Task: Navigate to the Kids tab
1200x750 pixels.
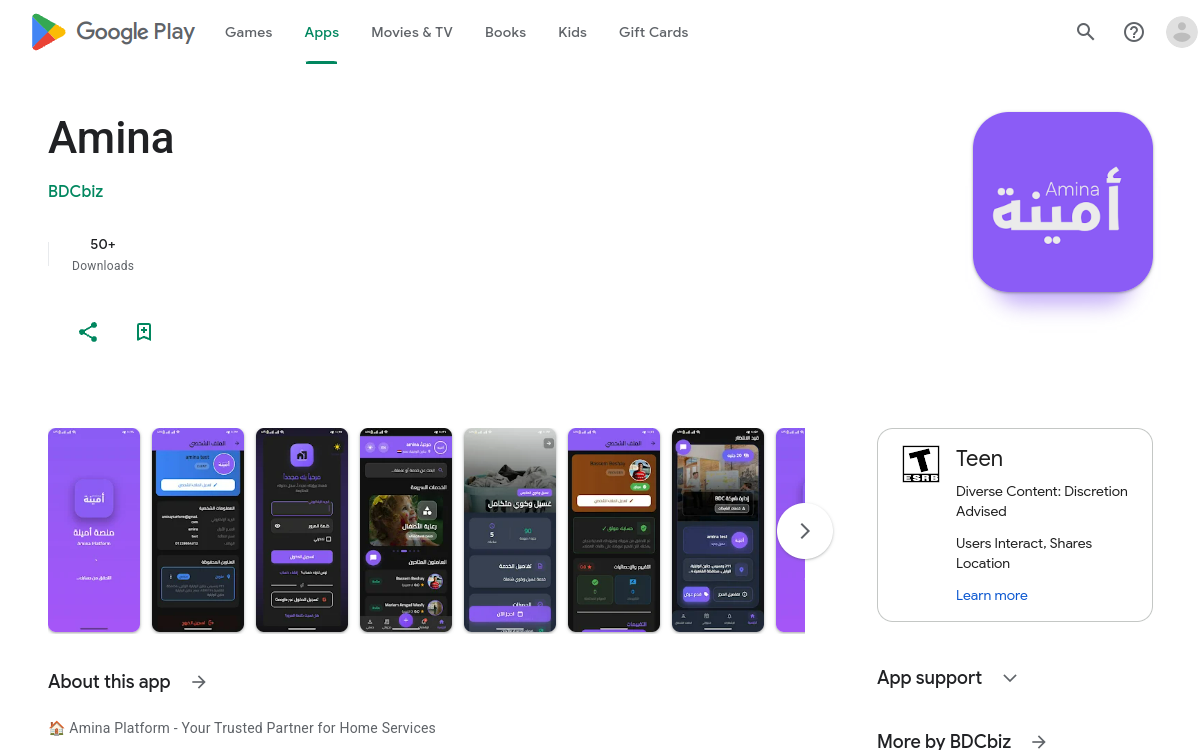Action: click(572, 32)
